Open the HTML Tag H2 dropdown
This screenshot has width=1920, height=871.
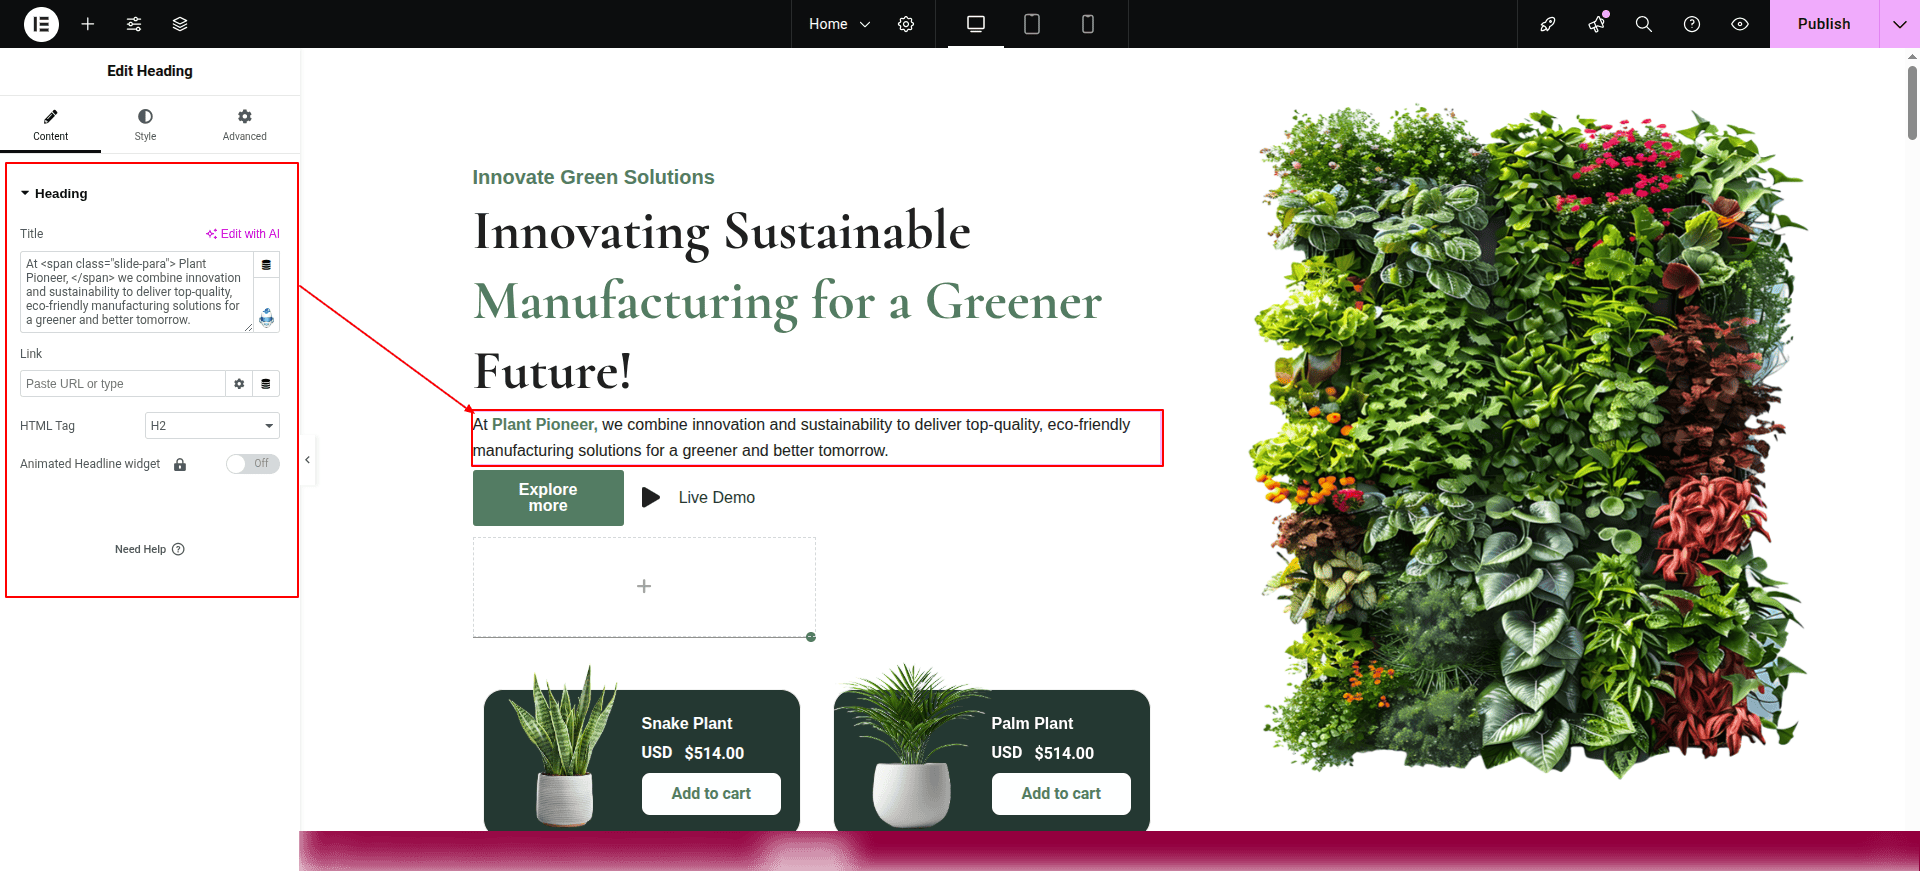(x=212, y=426)
